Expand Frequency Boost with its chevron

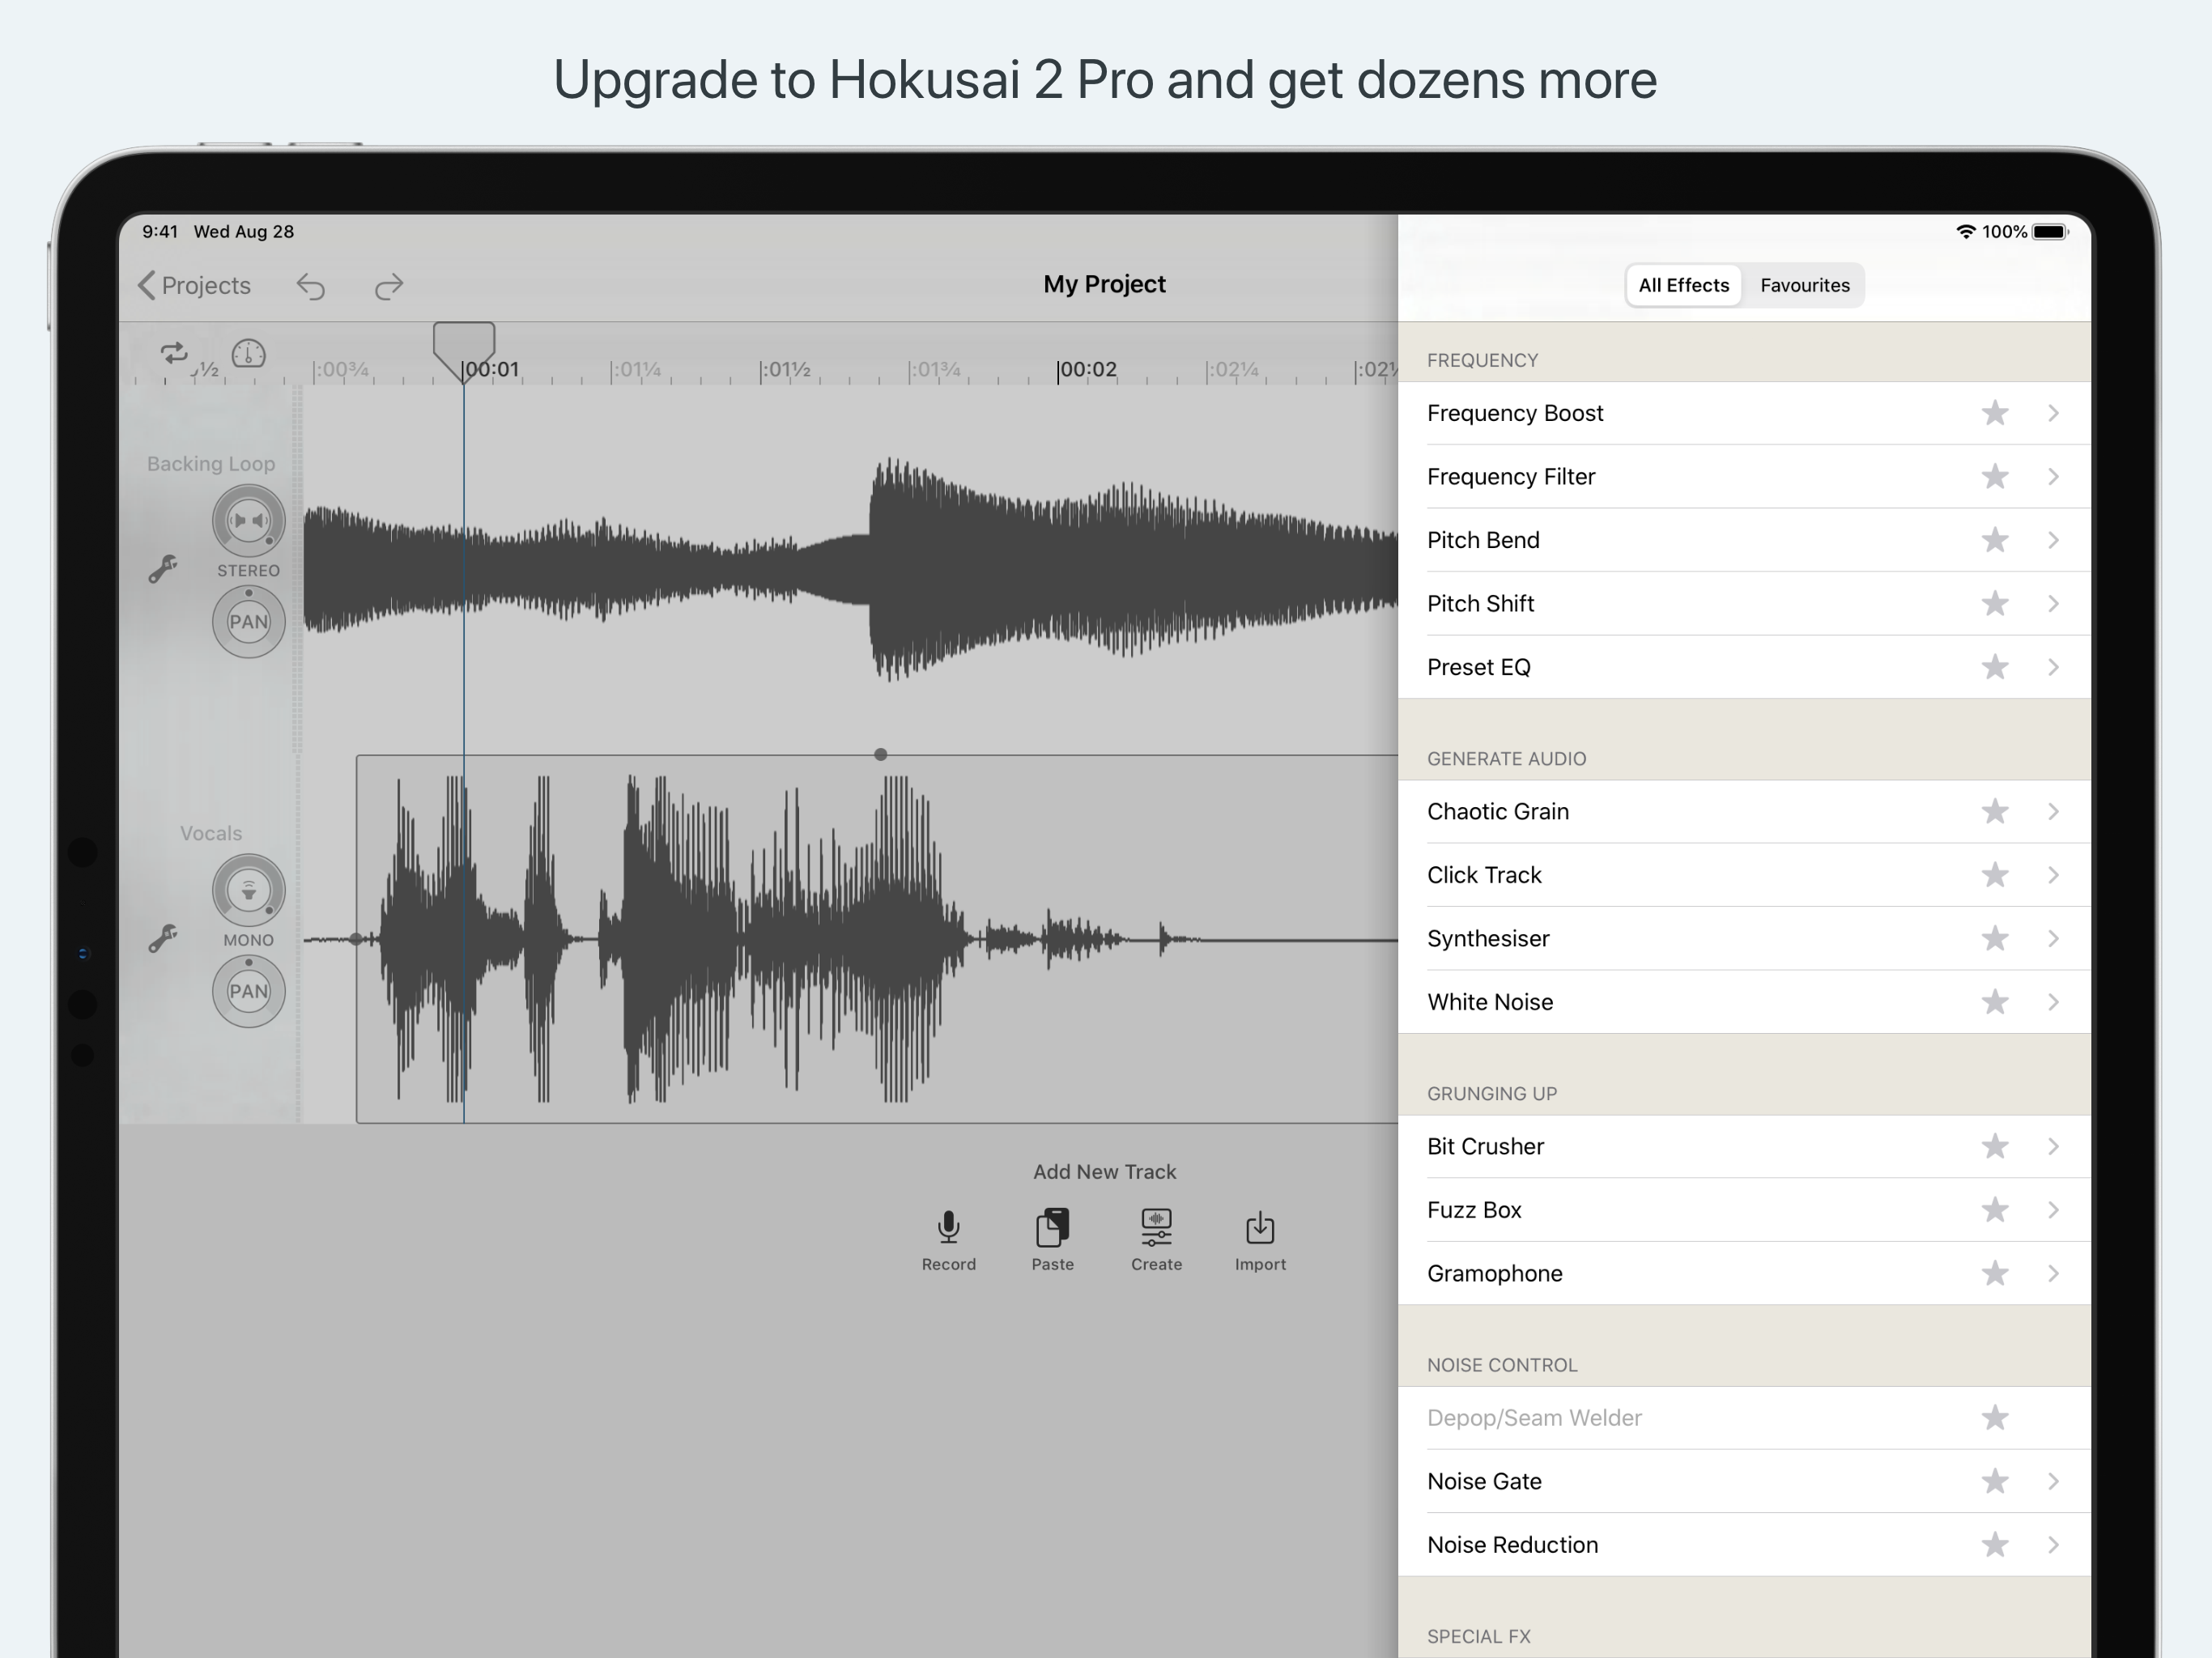2053,413
